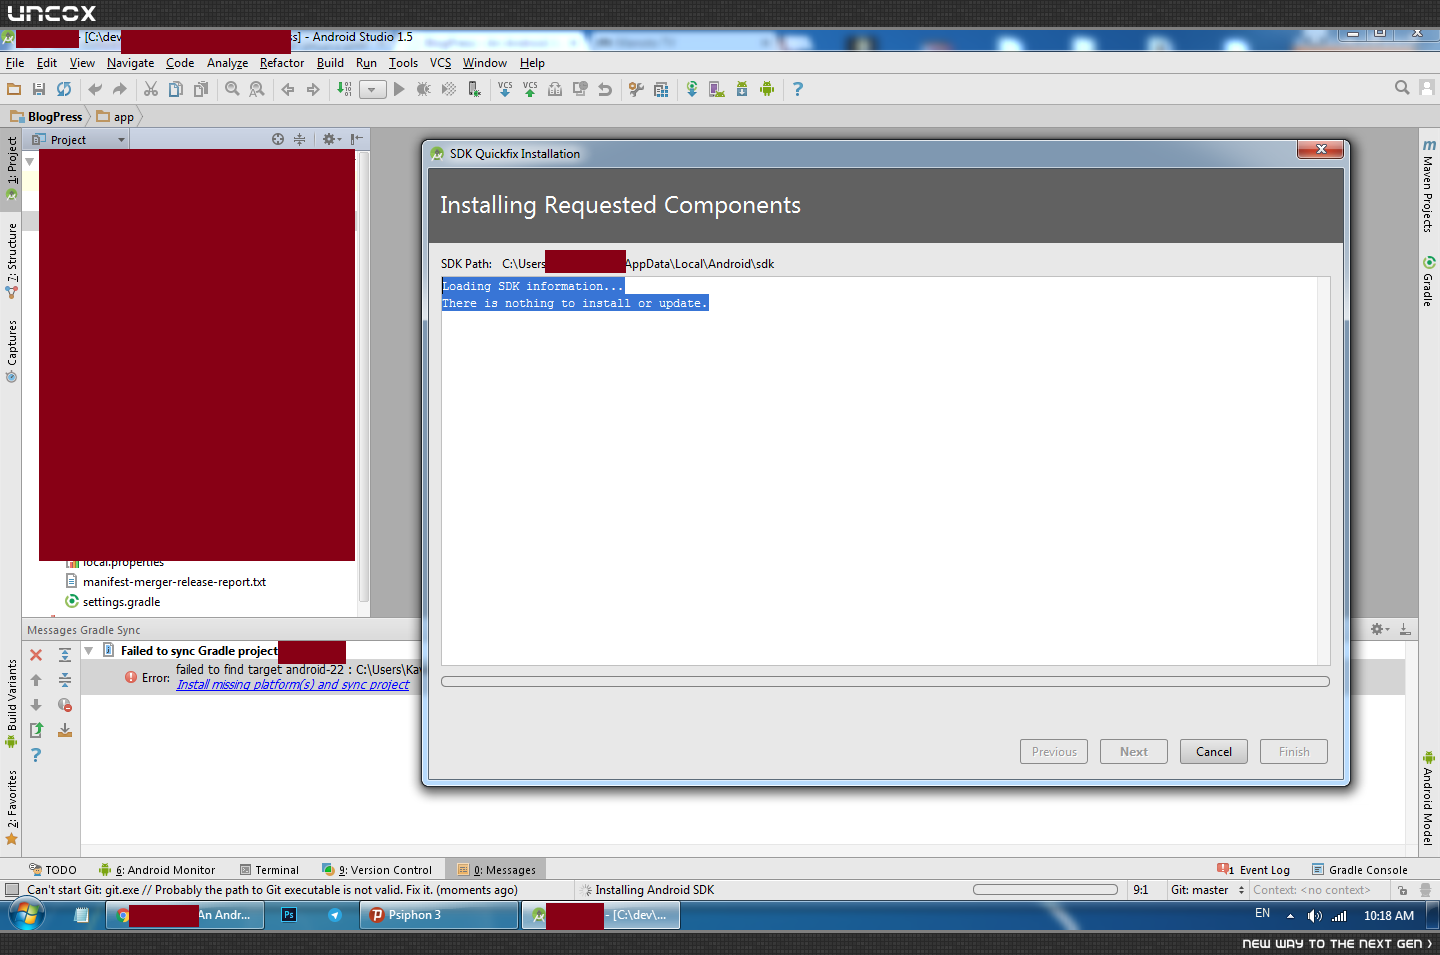Click the Navigate Back arrow icon
The height and width of the screenshot is (955, 1440).
288,89
